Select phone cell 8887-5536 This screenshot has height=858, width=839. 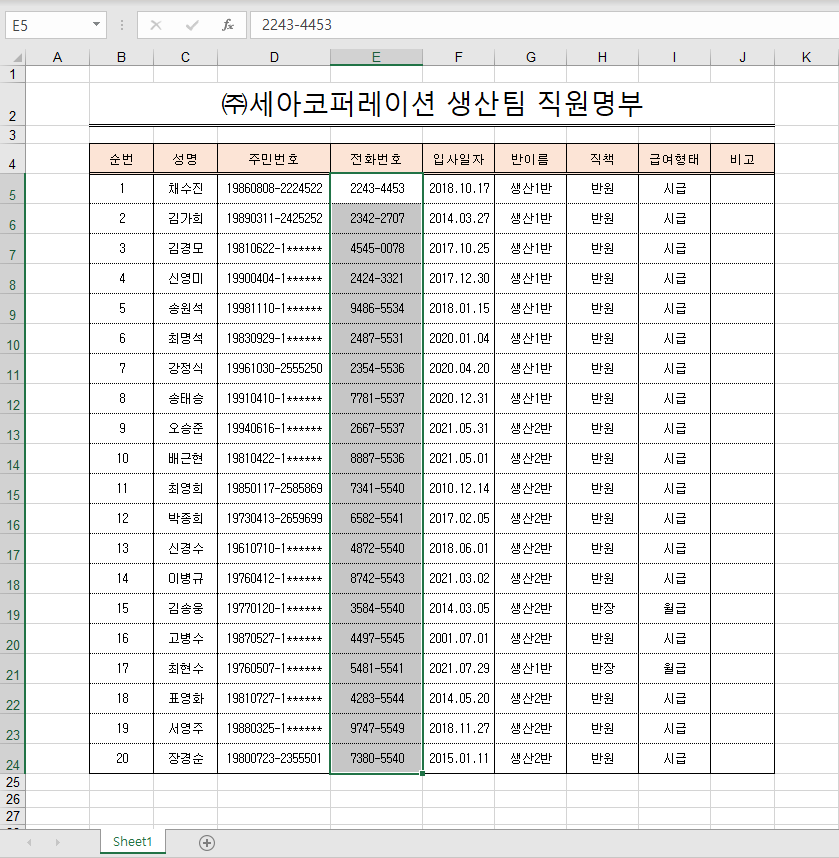coord(377,459)
